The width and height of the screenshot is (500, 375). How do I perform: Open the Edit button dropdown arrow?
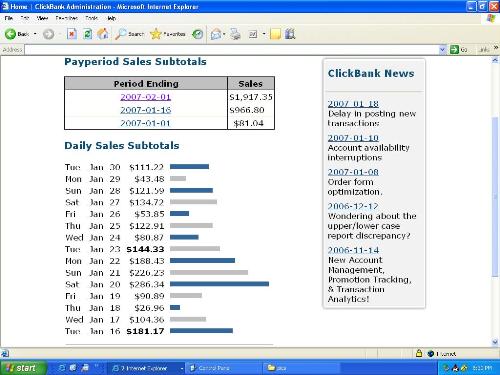tap(264, 34)
